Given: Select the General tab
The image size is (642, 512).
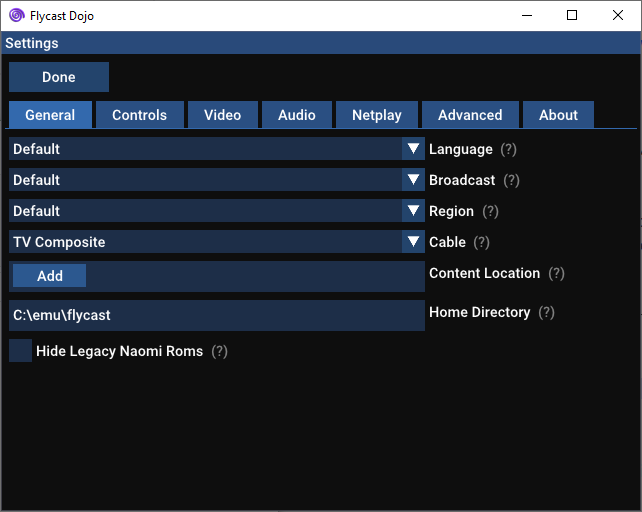Looking at the screenshot, I should pyautogui.click(x=50, y=115).
